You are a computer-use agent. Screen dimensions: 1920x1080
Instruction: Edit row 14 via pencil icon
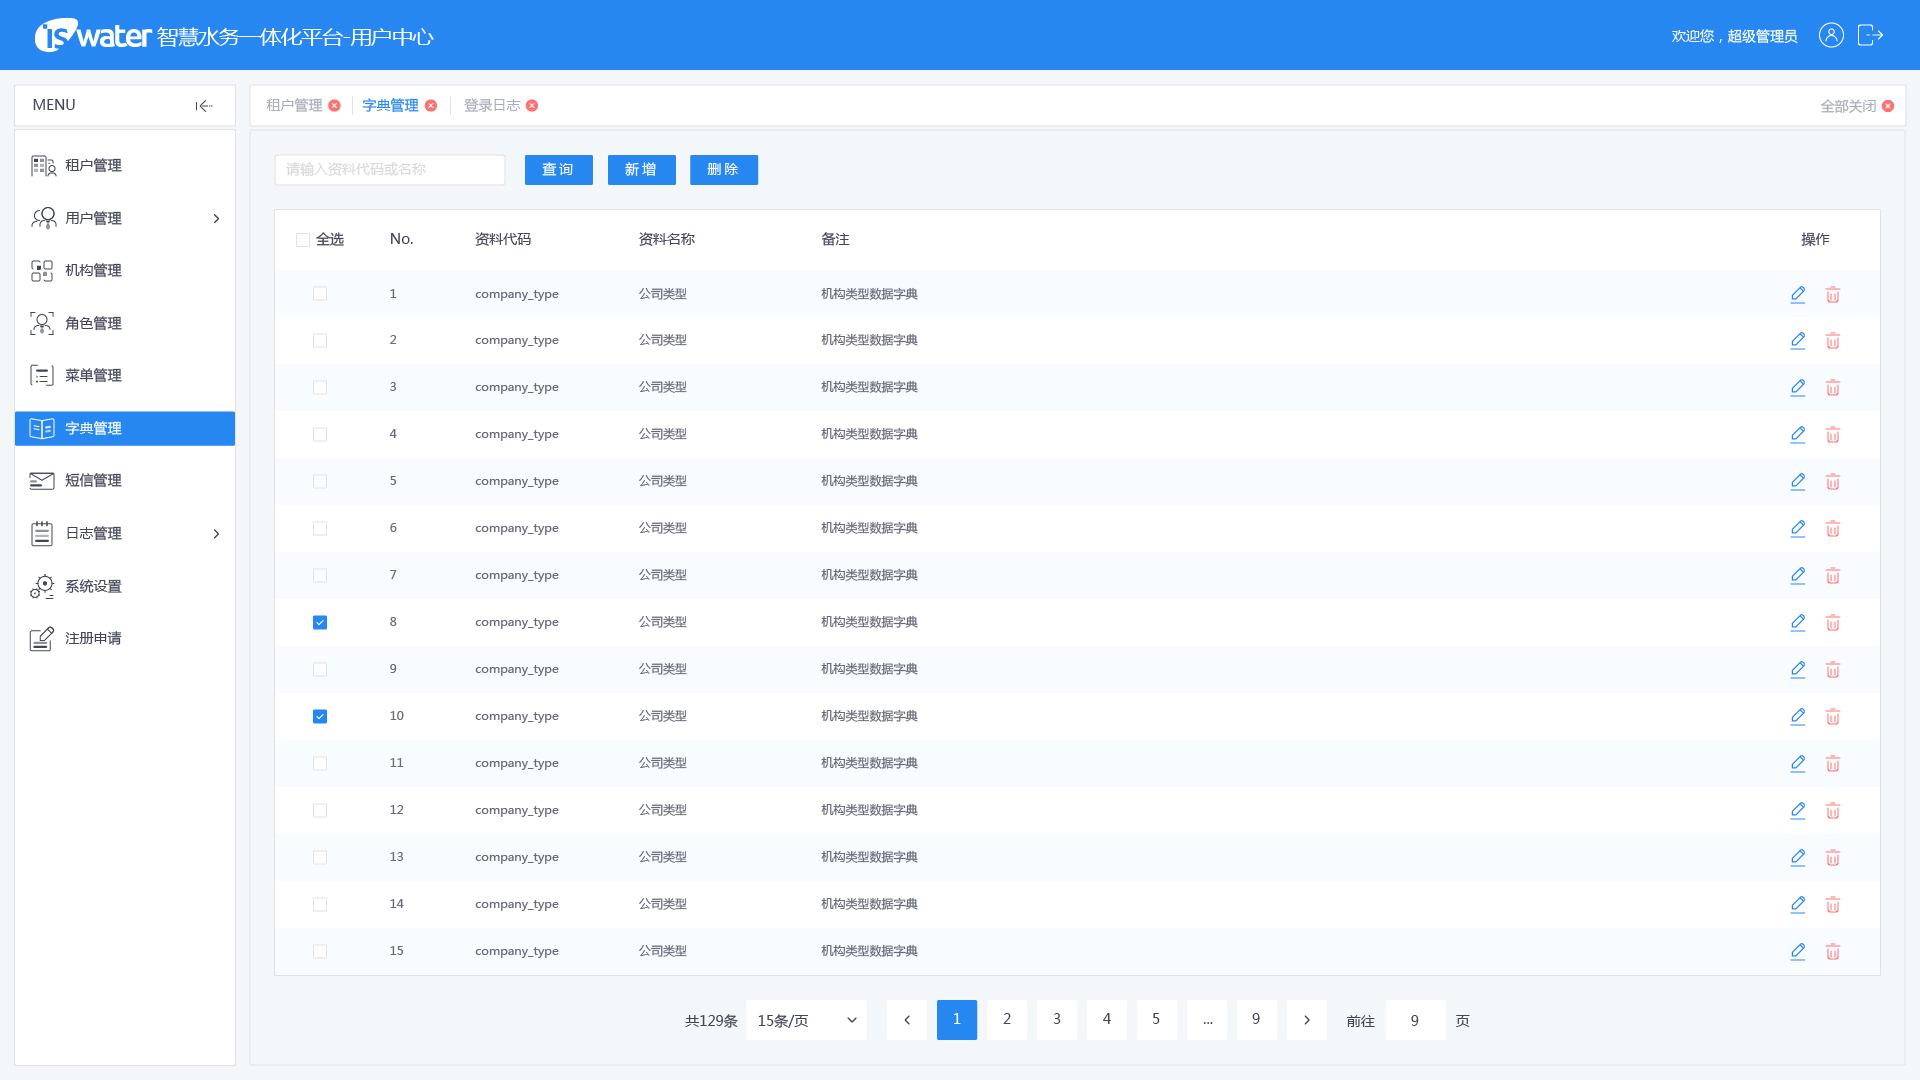pyautogui.click(x=1798, y=905)
